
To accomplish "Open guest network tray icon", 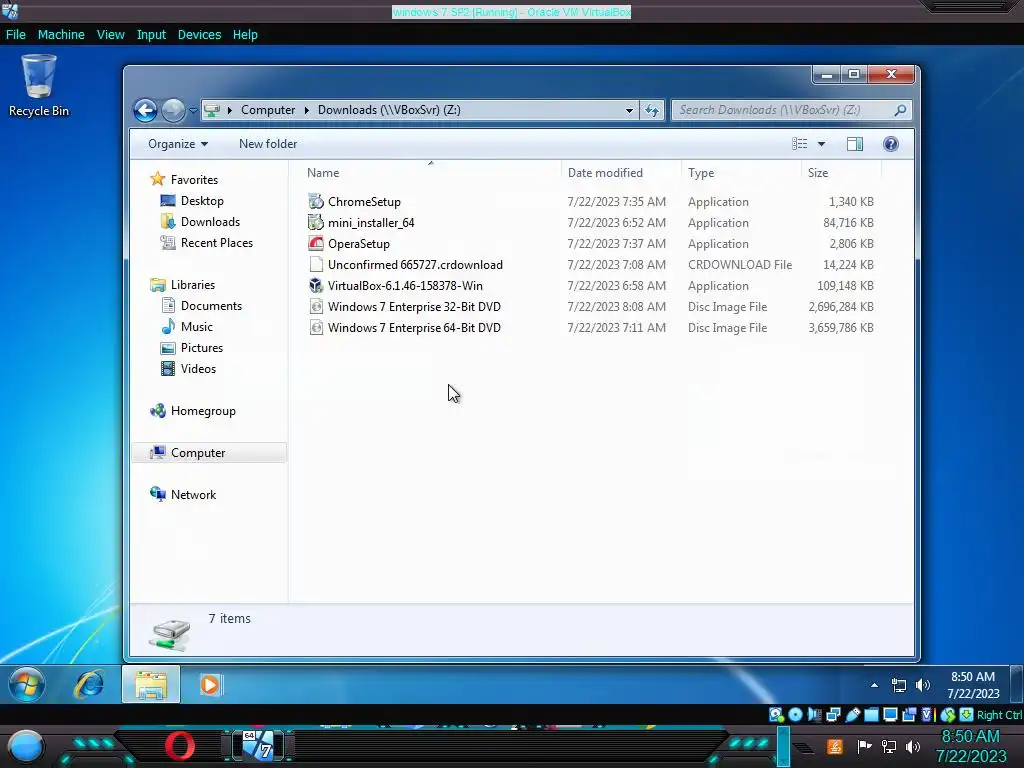I will [x=899, y=685].
